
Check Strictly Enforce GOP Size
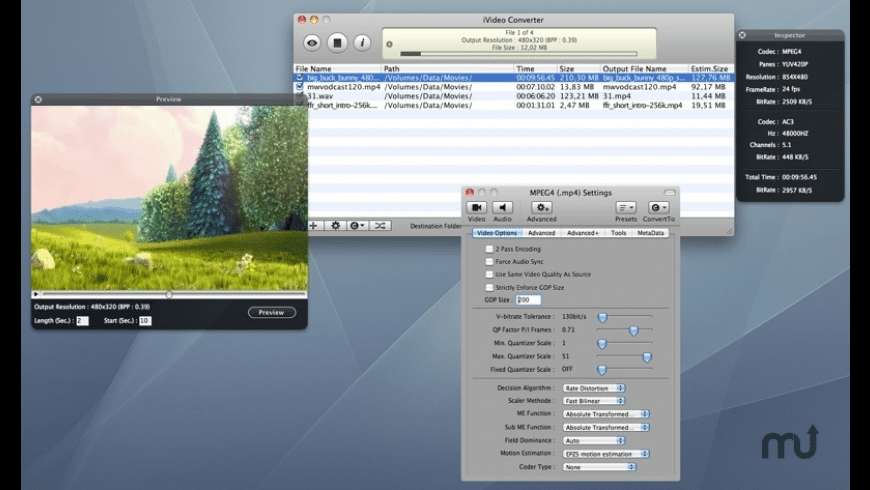(489, 287)
